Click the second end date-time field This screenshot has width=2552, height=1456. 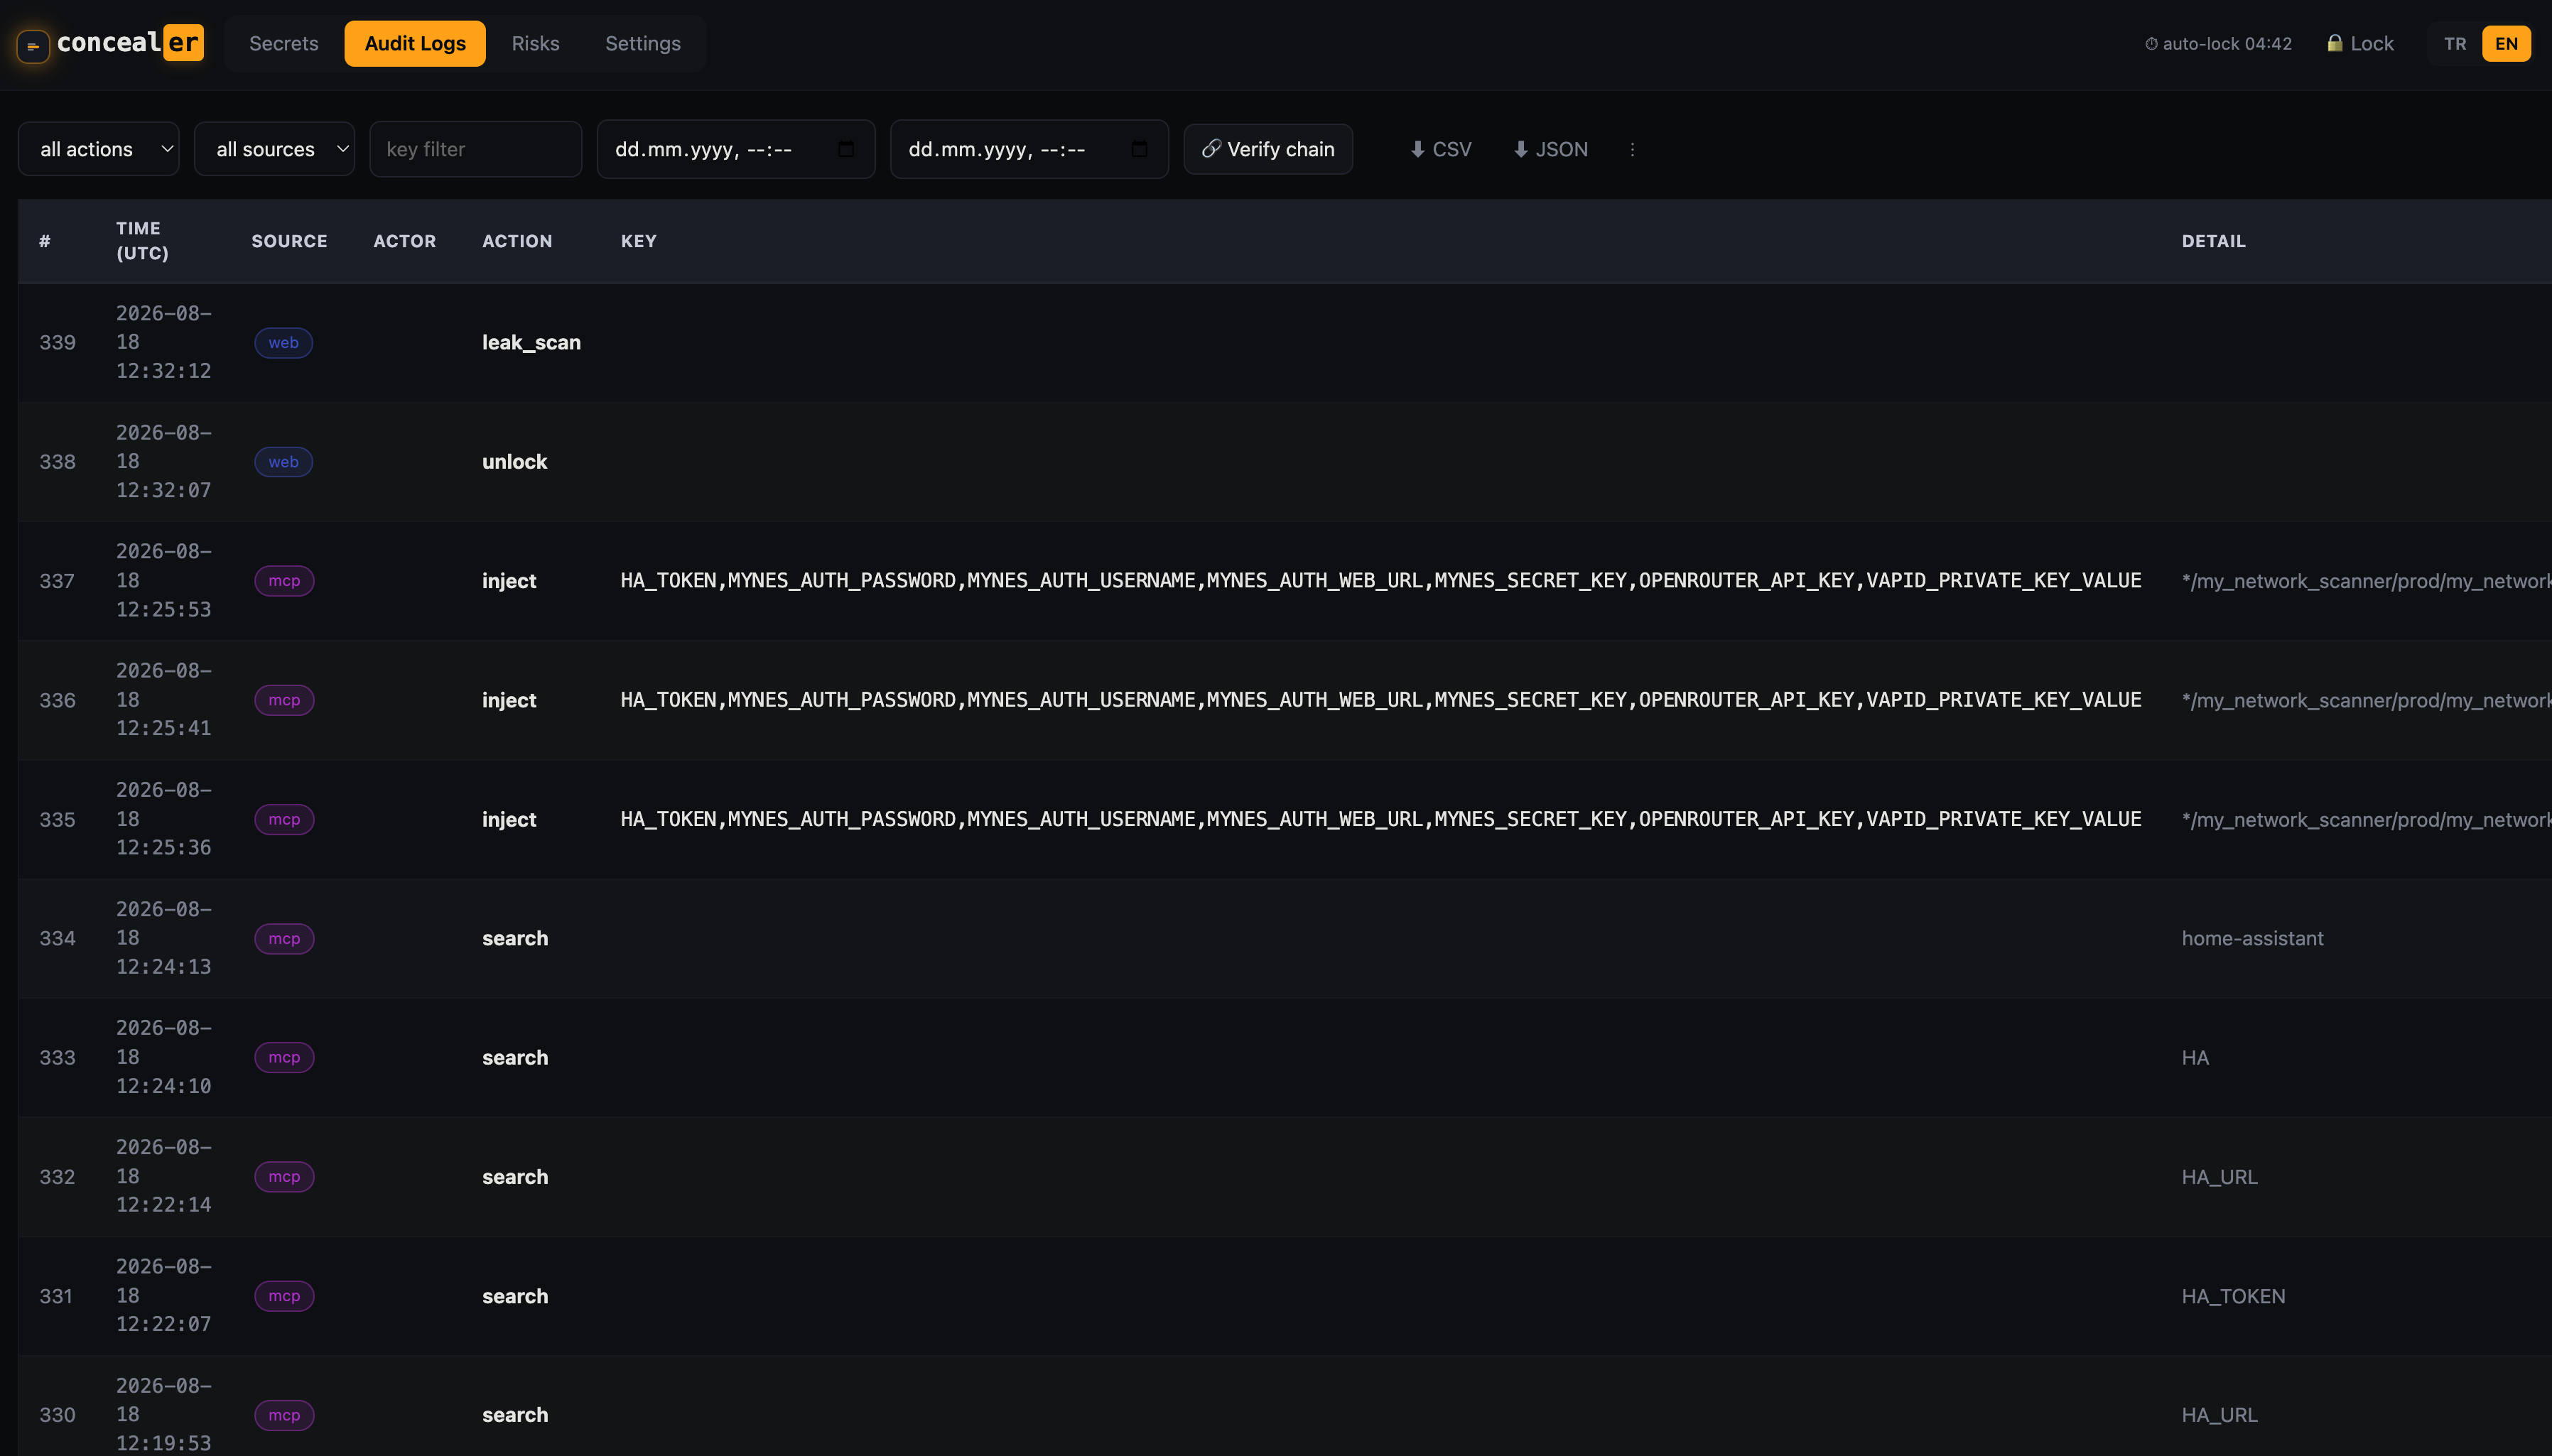[1029, 149]
